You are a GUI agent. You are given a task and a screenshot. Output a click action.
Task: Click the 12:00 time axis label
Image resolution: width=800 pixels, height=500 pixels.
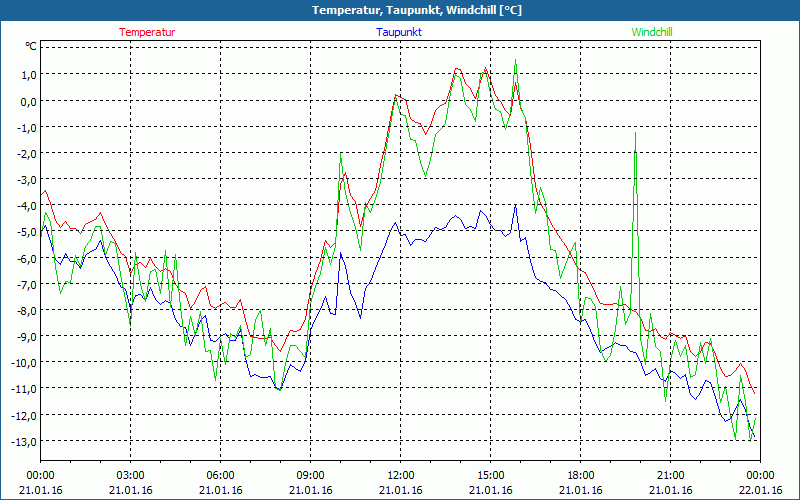(401, 476)
